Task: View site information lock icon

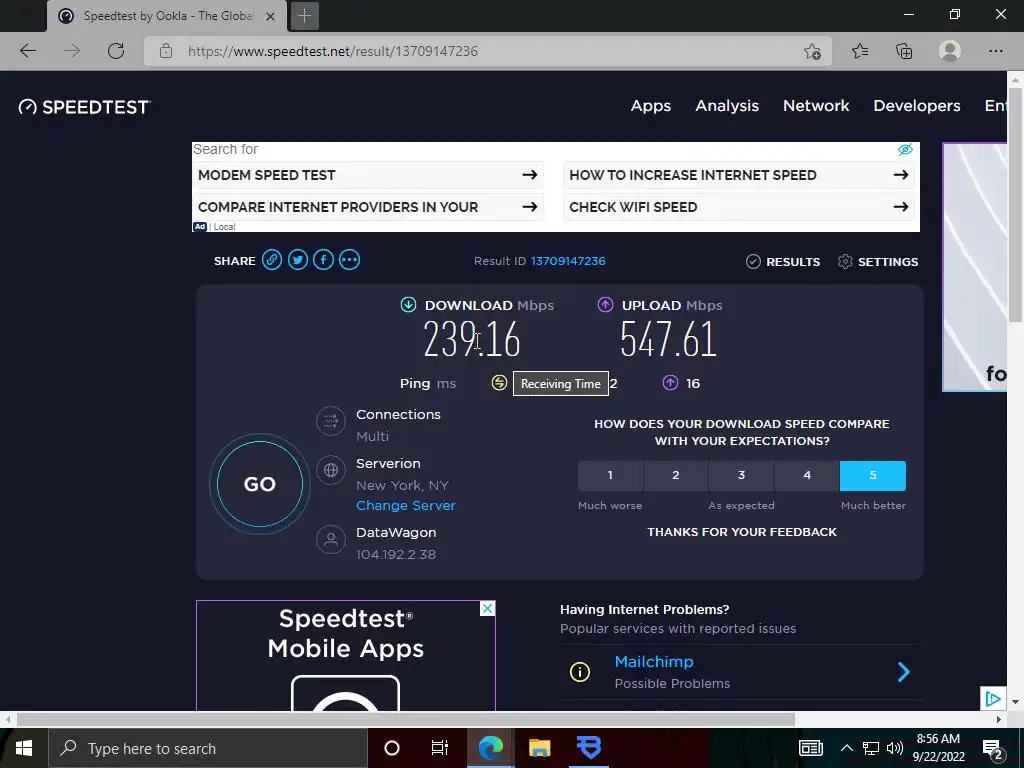Action: (x=166, y=51)
